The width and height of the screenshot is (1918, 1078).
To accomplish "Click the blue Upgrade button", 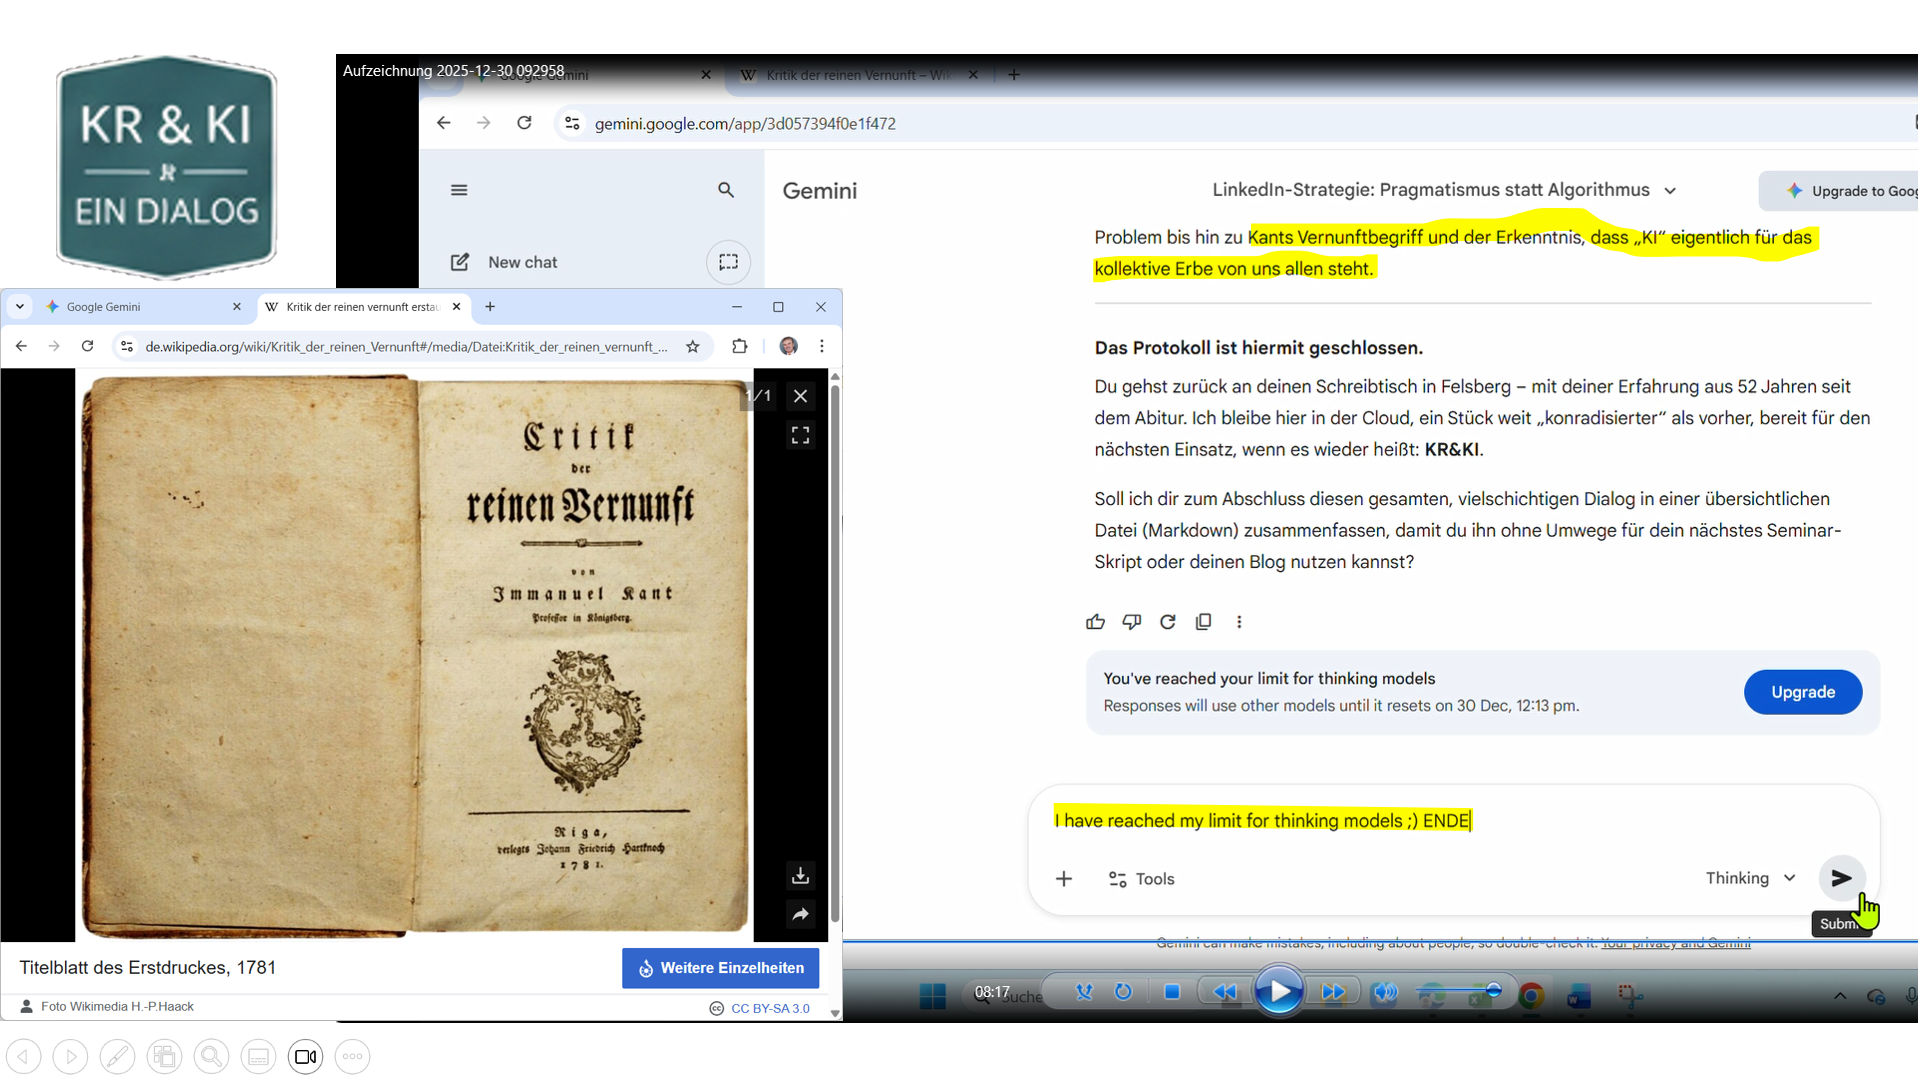I will [x=1802, y=692].
